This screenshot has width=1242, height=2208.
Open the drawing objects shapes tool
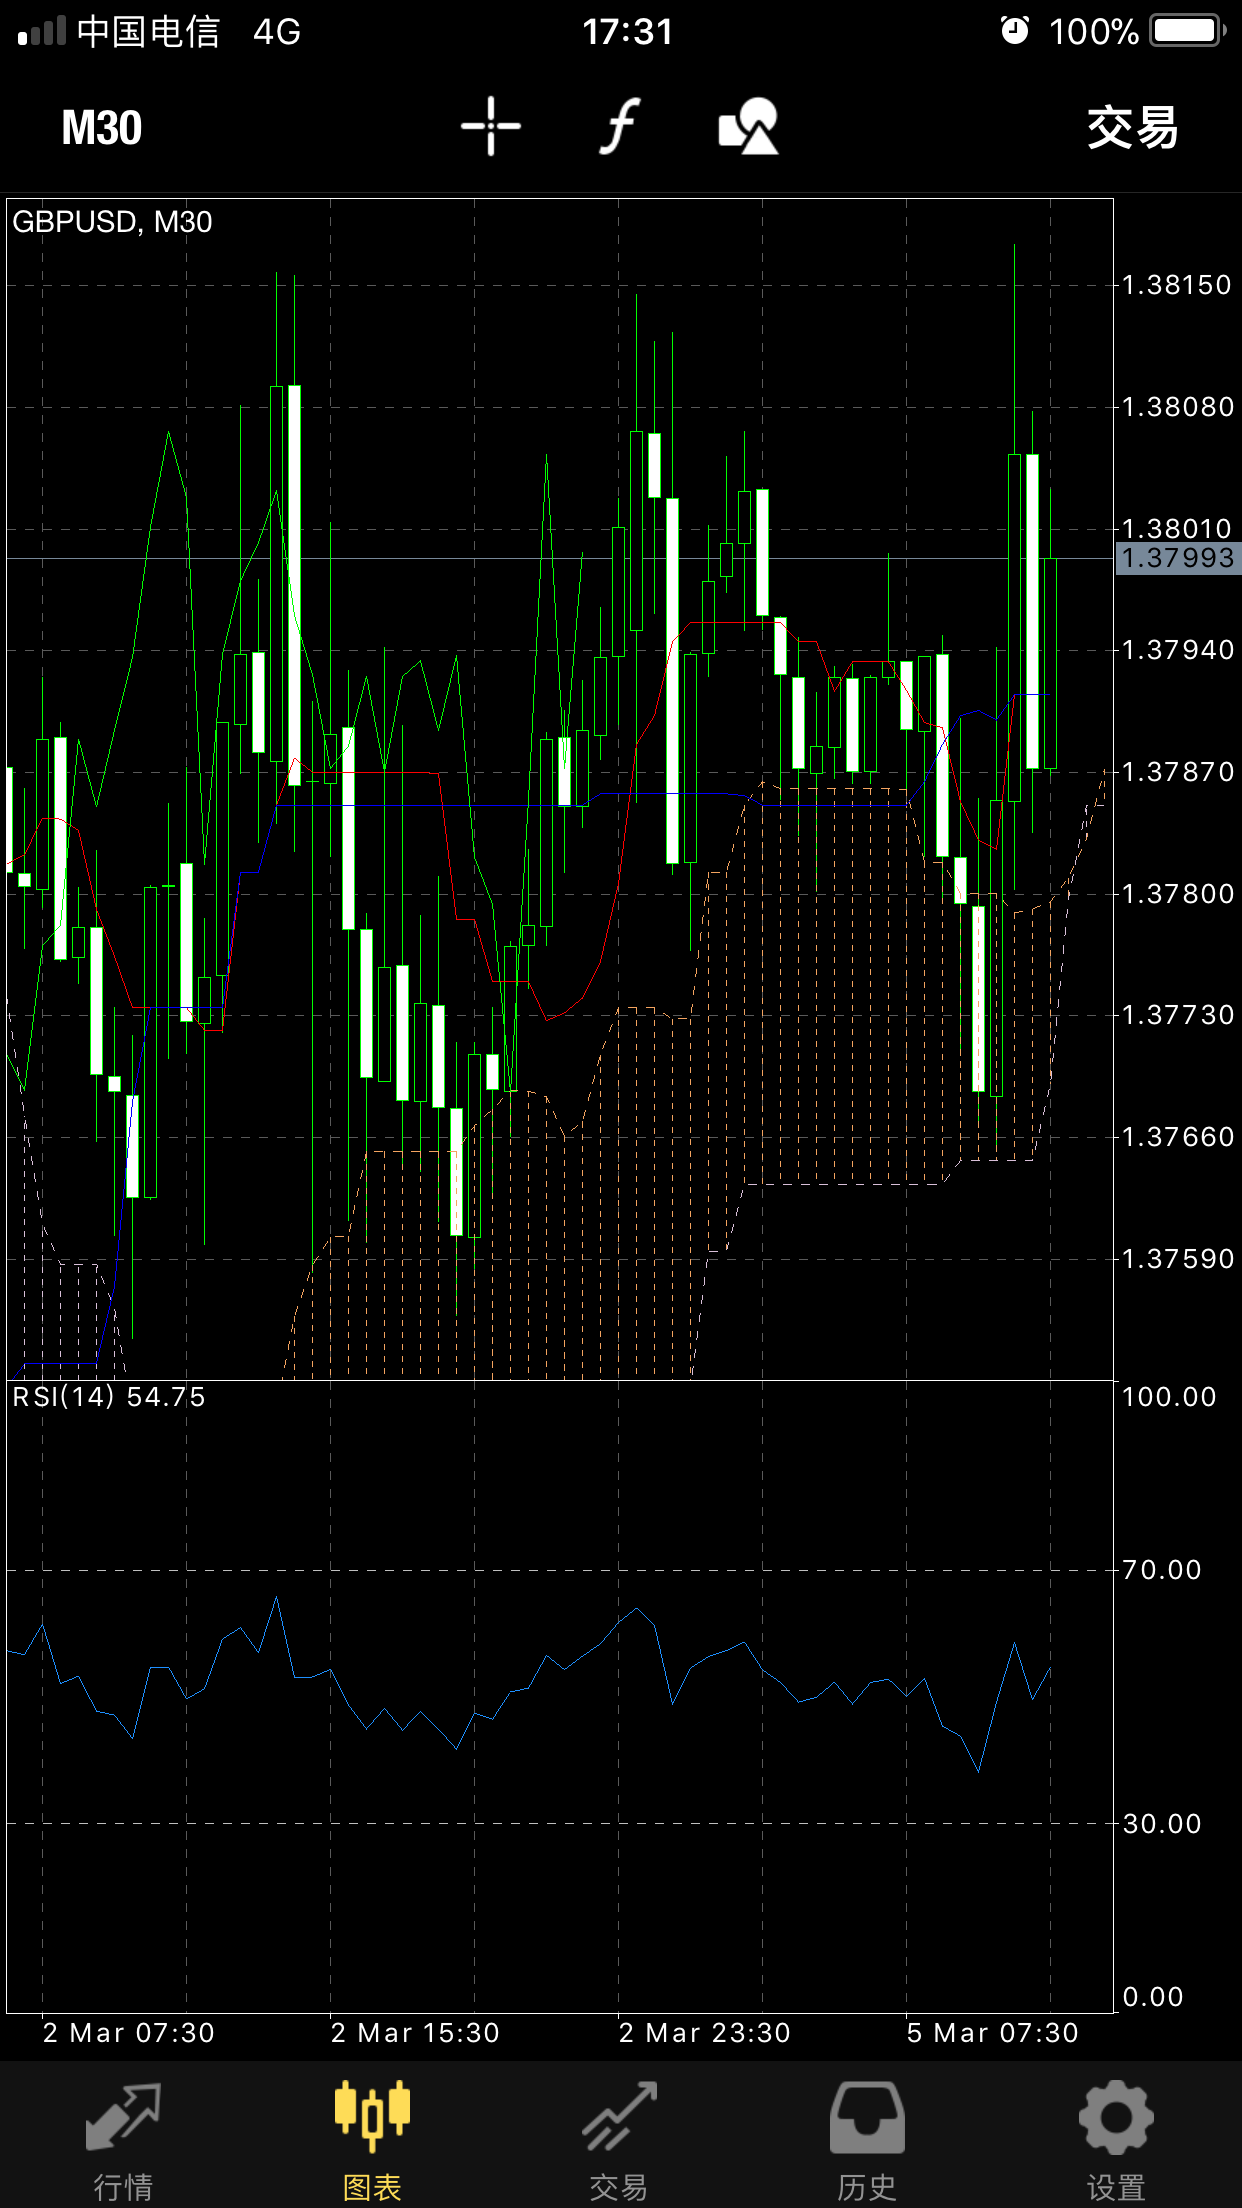(x=749, y=127)
